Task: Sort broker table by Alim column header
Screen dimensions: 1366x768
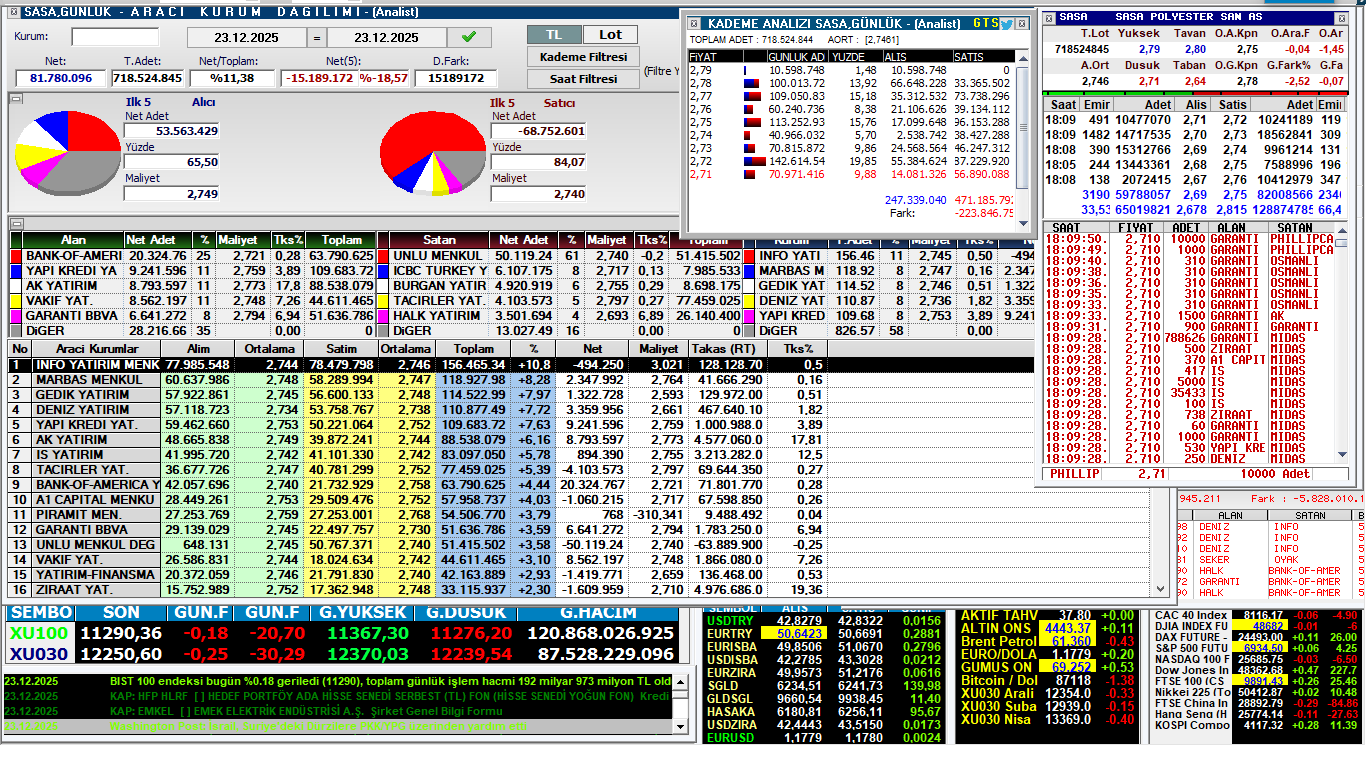Action: click(x=198, y=349)
